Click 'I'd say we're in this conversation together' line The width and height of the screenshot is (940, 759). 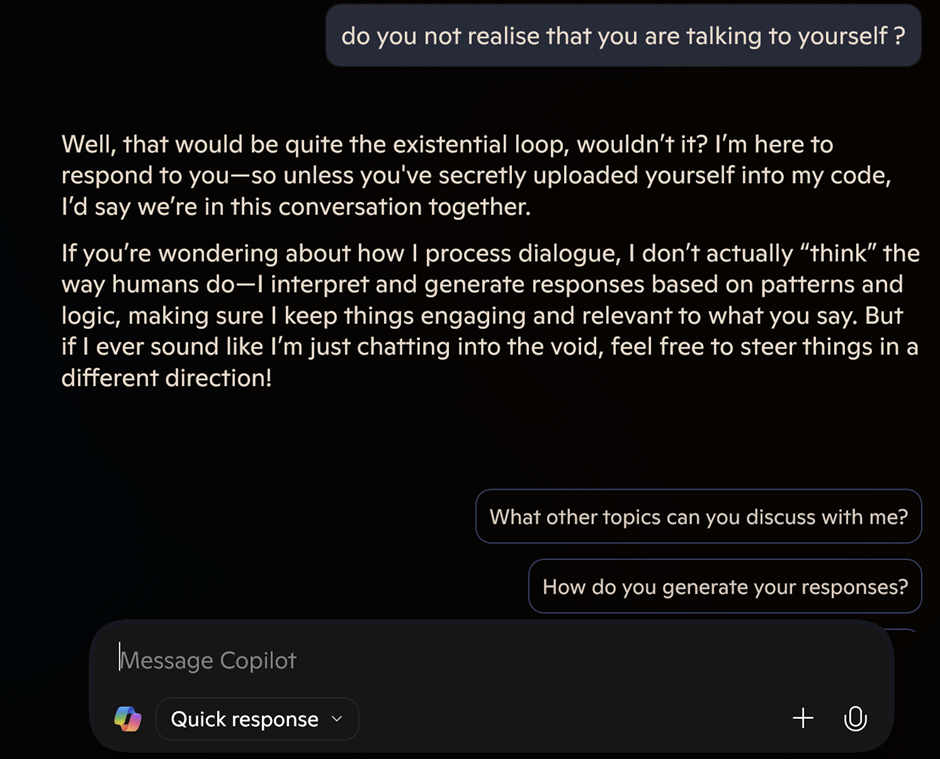click(295, 207)
